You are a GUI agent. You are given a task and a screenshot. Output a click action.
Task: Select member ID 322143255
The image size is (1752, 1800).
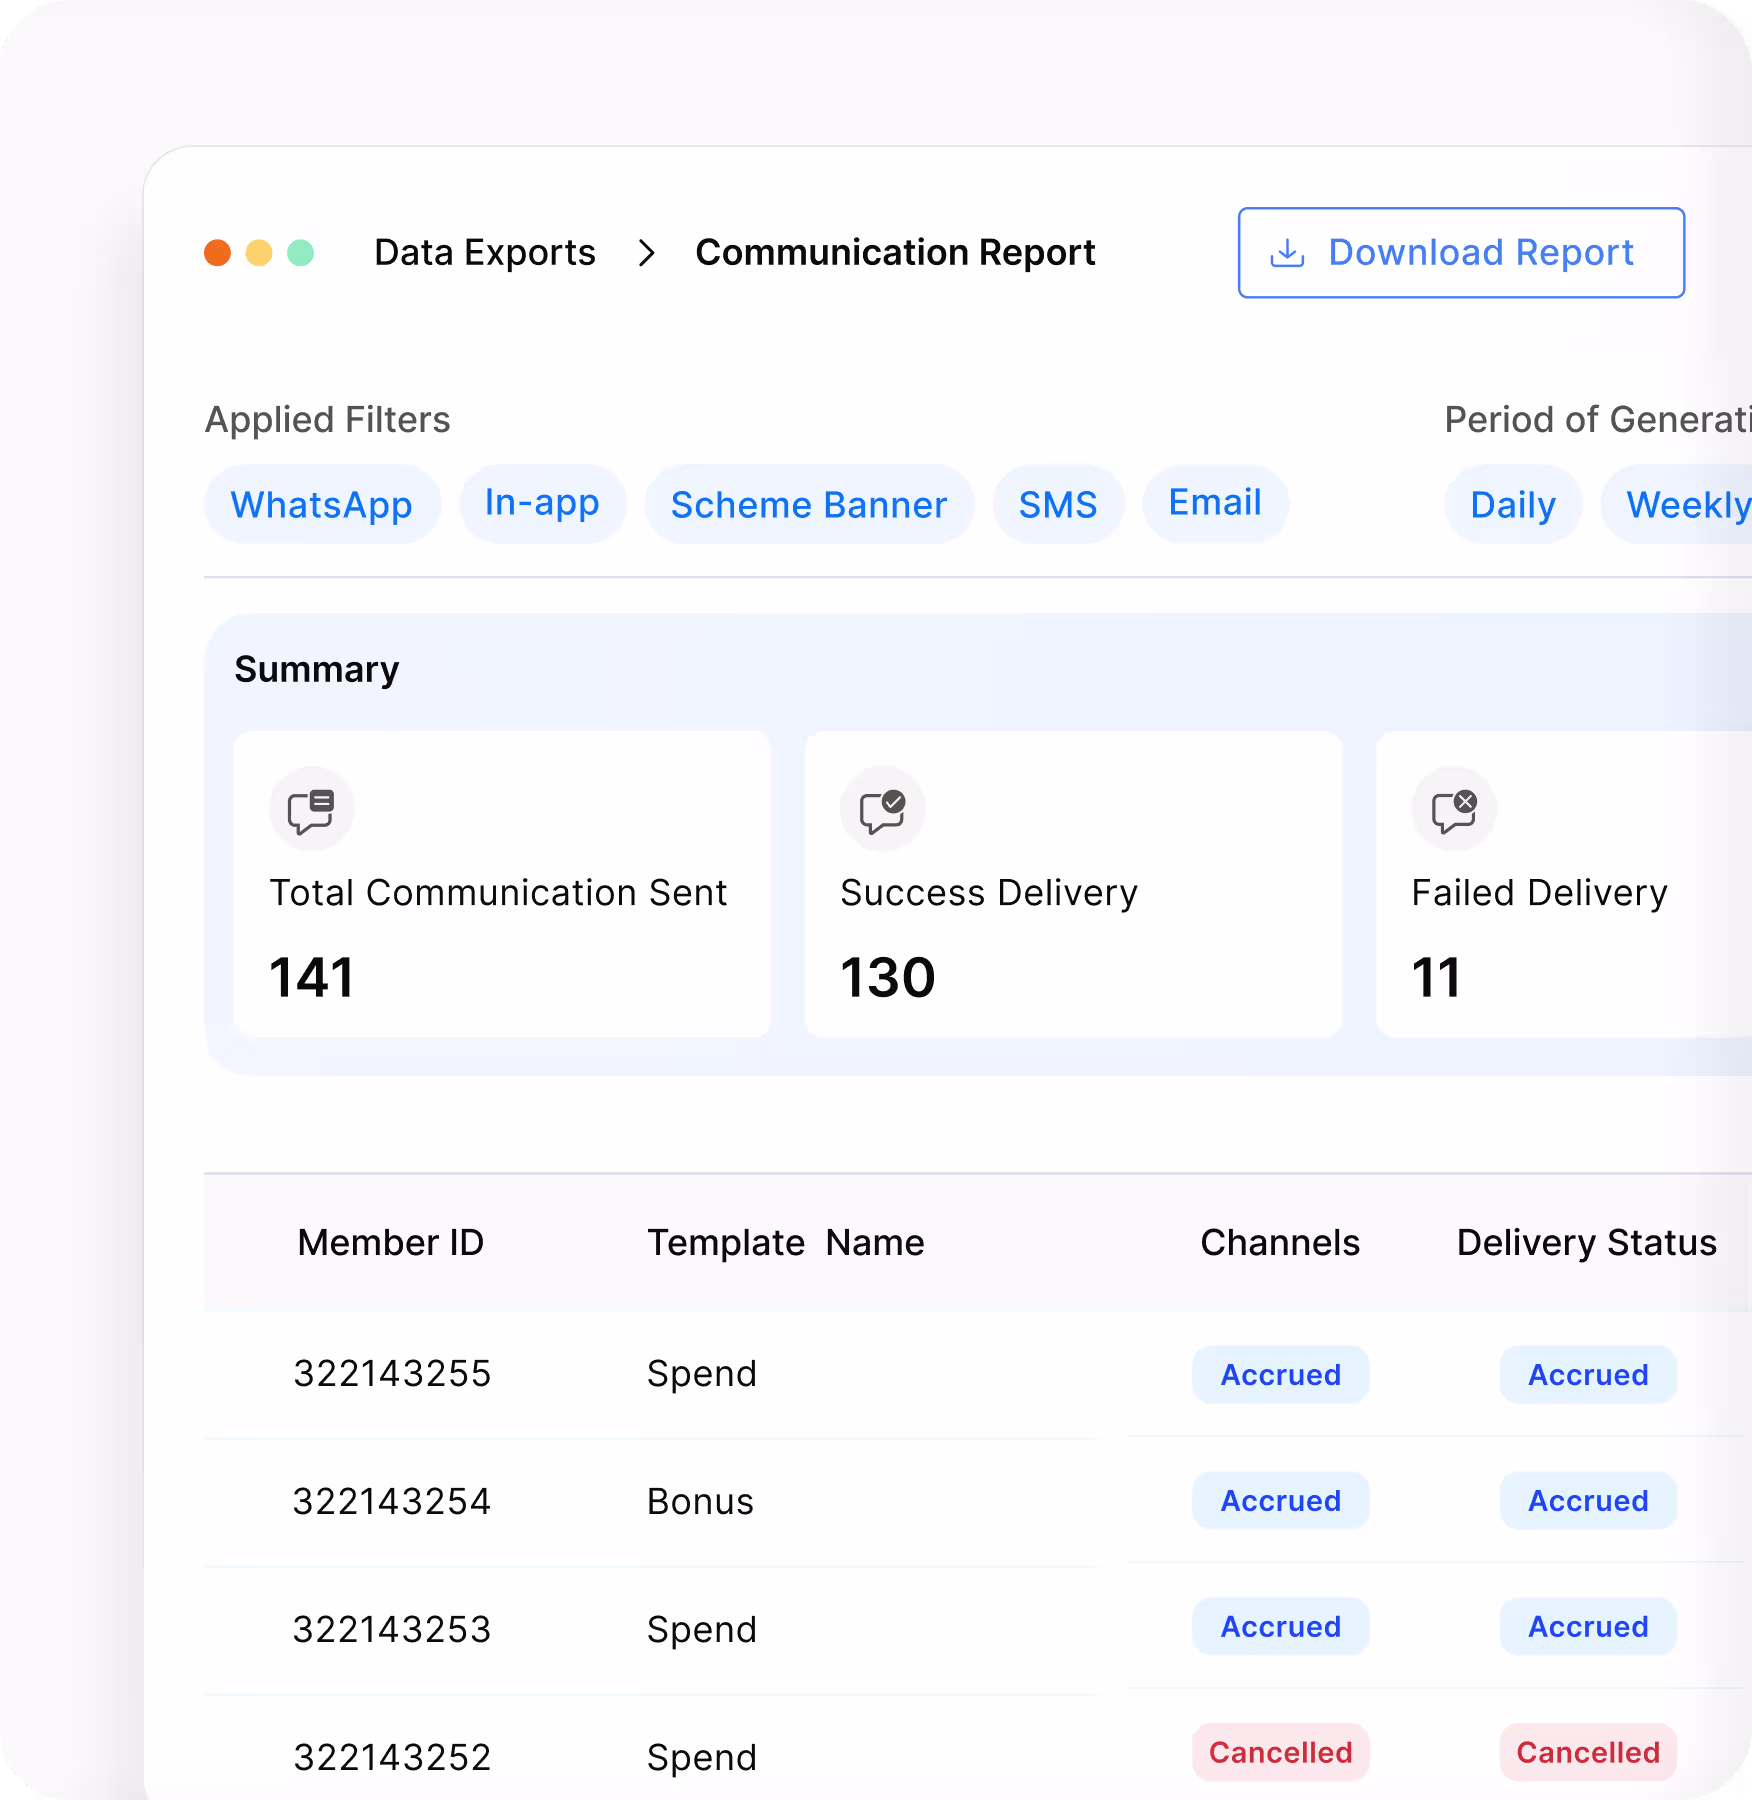click(392, 1374)
